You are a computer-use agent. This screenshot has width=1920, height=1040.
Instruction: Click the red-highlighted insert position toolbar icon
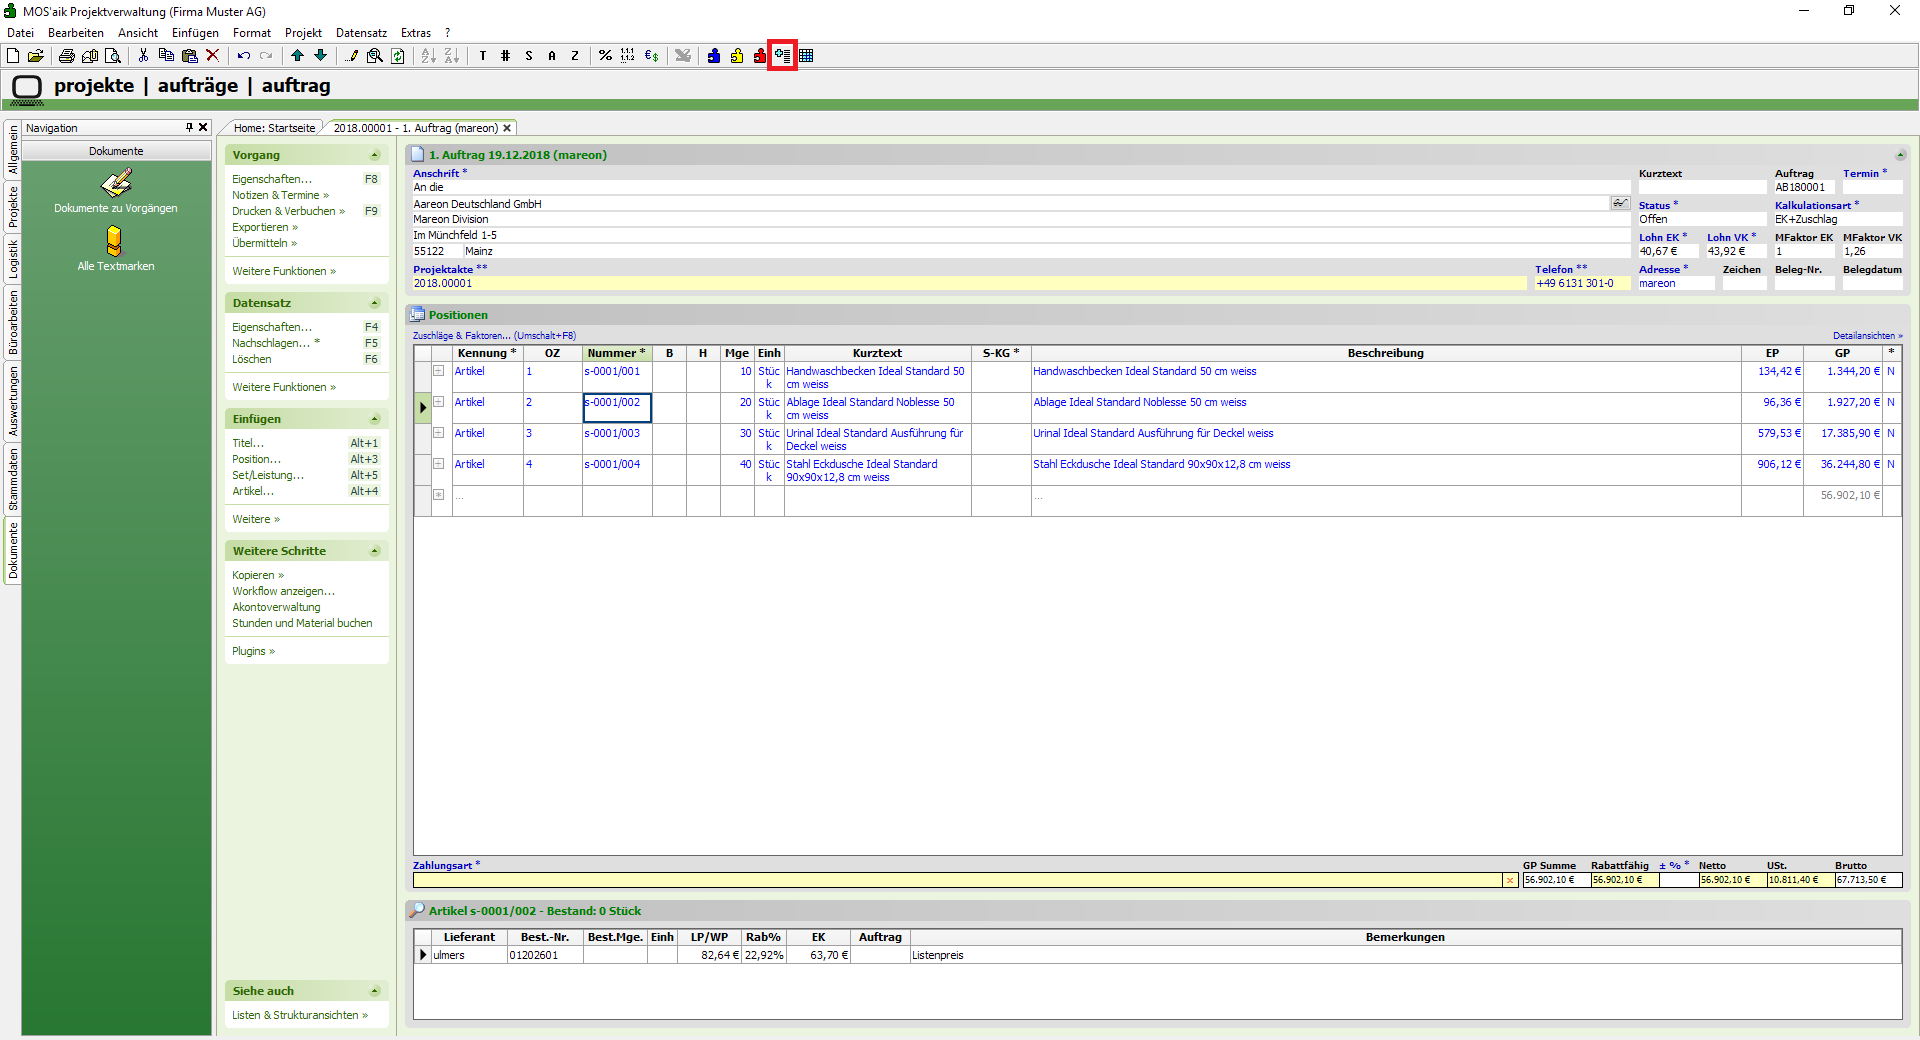[782, 56]
